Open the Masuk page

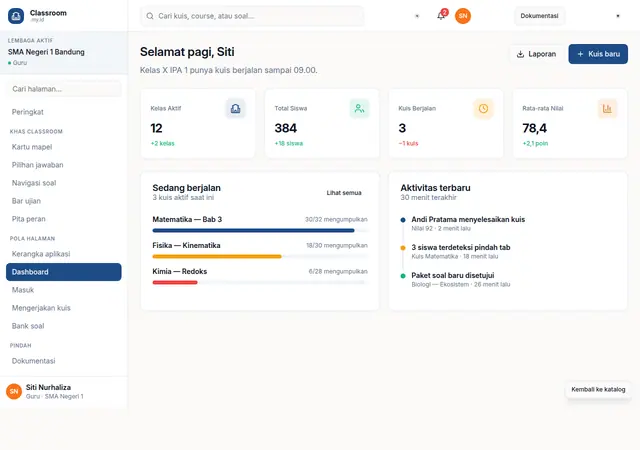[64, 290]
